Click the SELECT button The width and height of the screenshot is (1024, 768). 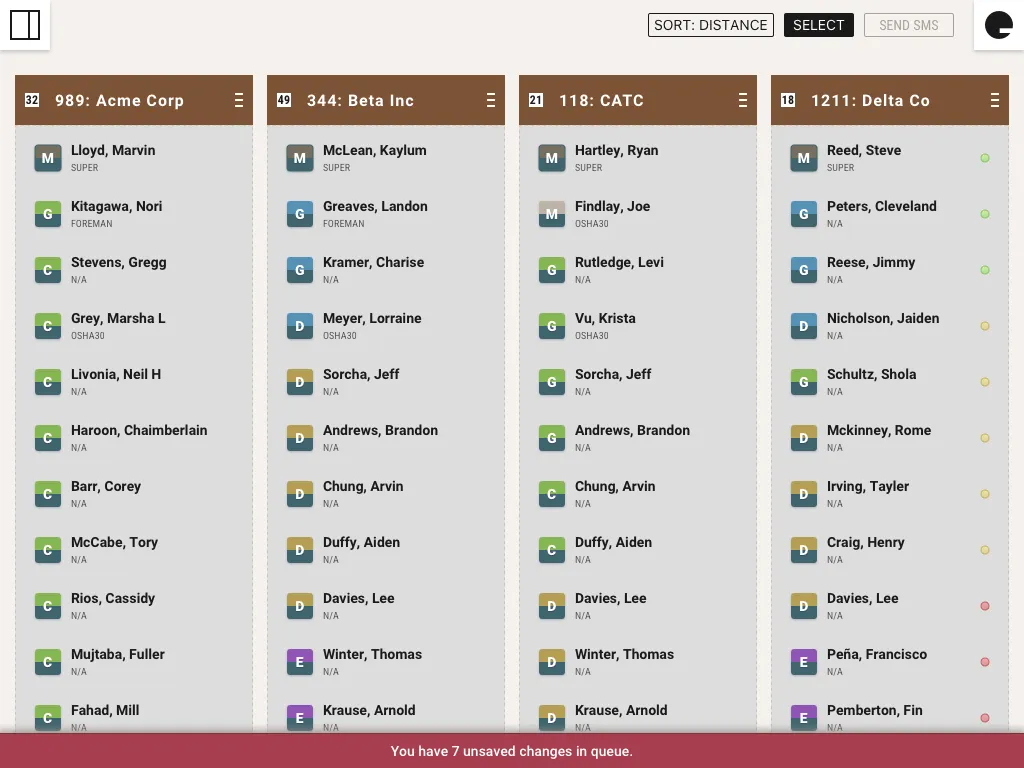(819, 25)
